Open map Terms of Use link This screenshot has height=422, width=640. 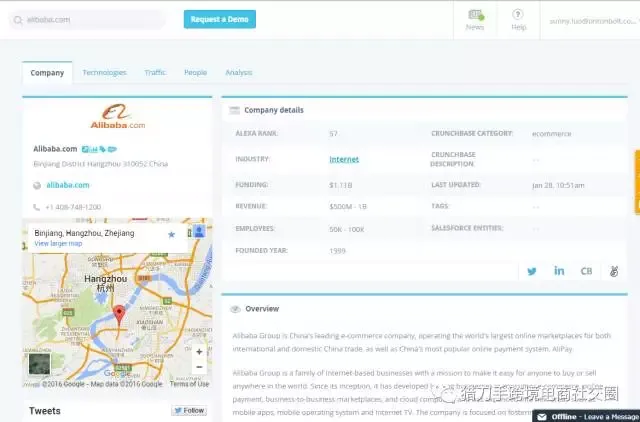click(189, 384)
